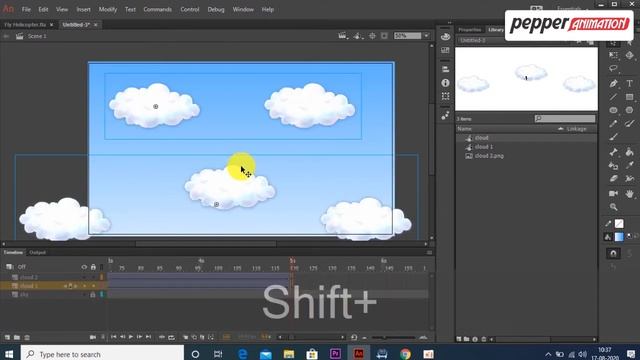Image resolution: width=640 pixels, height=360 pixels.
Task: Select the 3D Rotation tool
Action: [x=629, y=56]
